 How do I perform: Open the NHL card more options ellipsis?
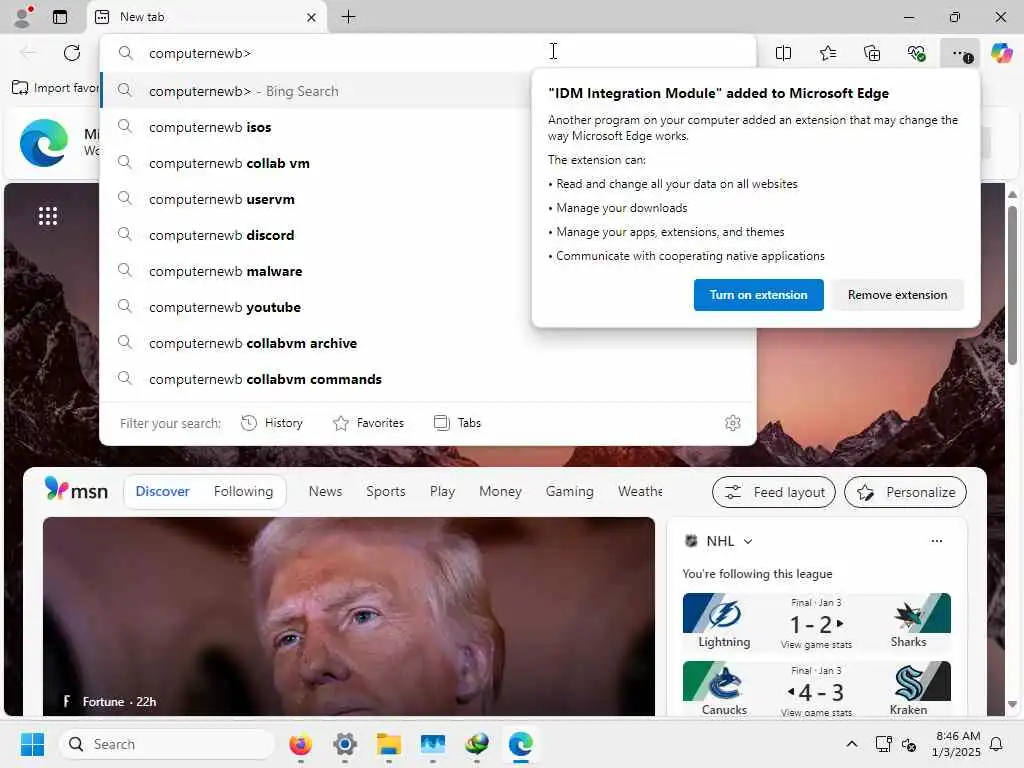point(936,541)
